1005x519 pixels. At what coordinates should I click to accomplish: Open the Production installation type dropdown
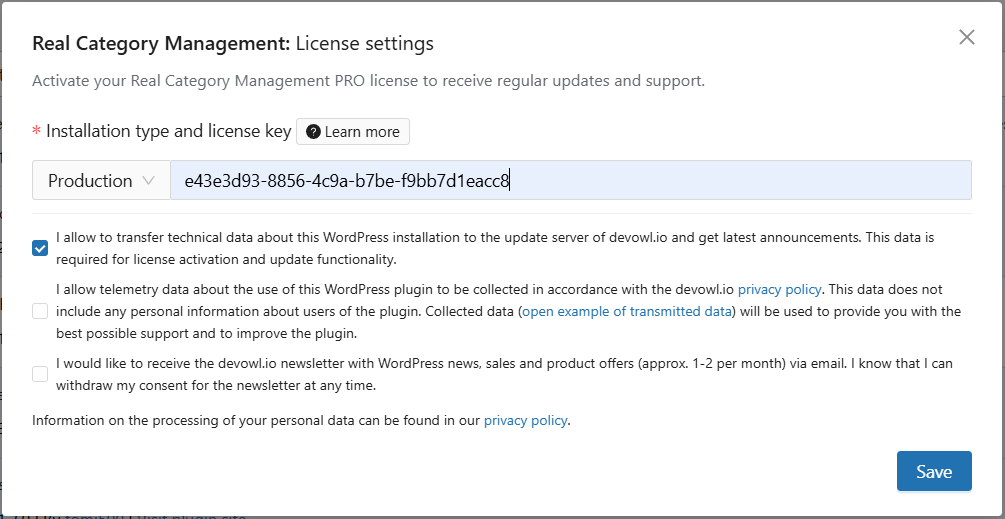tap(101, 181)
